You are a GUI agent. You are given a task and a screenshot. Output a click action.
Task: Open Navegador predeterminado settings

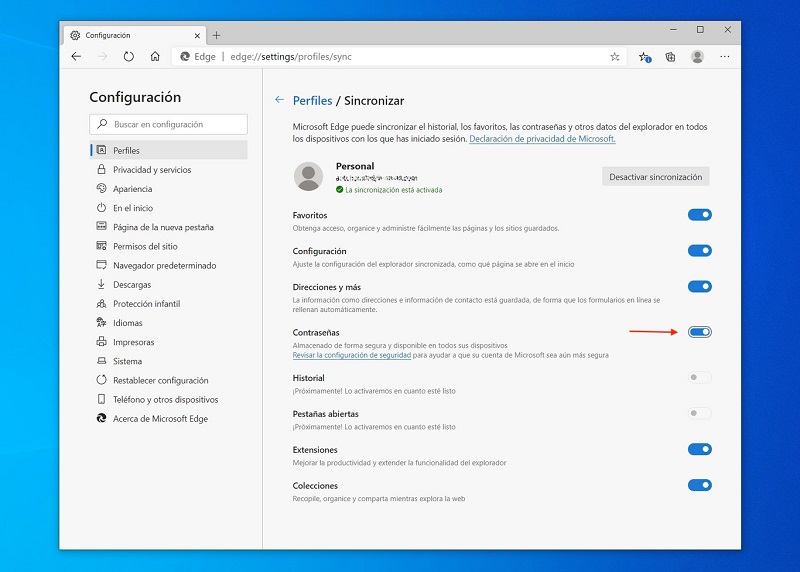pos(168,265)
